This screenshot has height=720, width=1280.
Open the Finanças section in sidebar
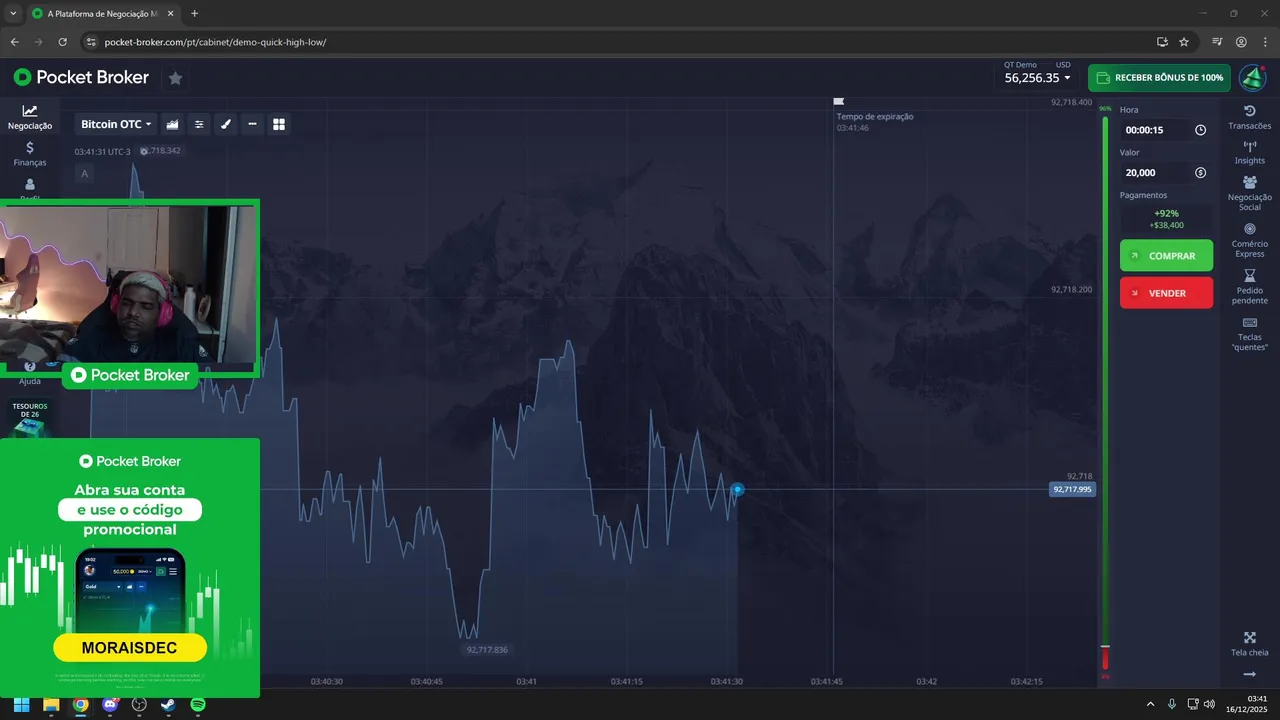(30, 153)
